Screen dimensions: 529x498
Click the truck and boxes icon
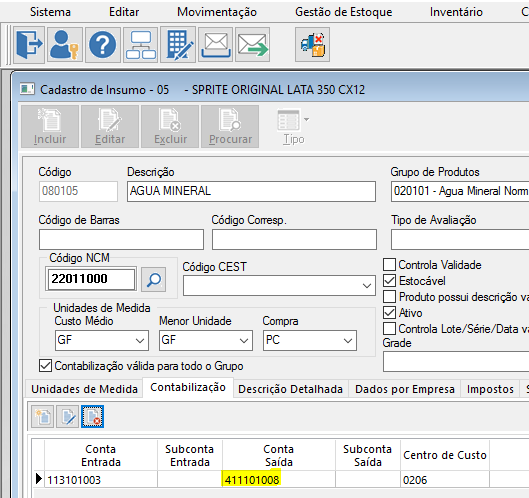pos(312,45)
